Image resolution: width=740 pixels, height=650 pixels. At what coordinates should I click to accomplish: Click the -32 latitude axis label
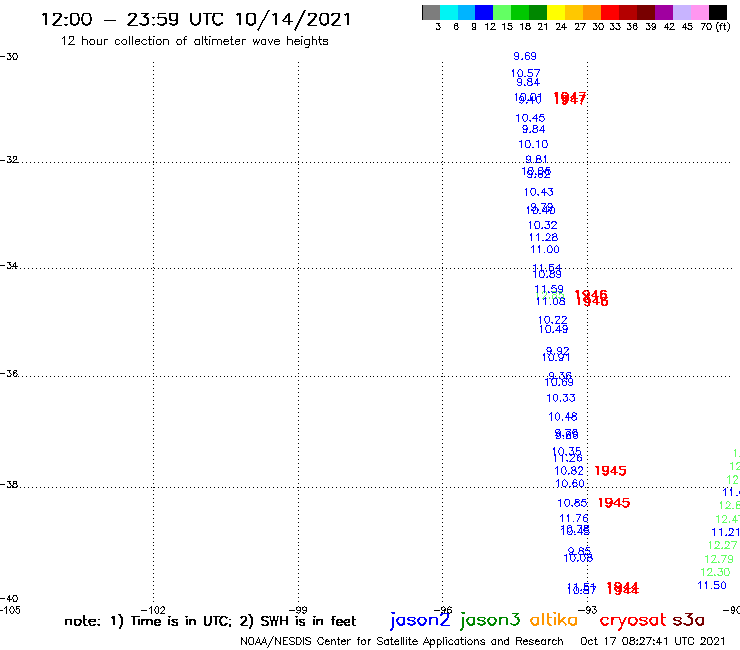click(9, 160)
